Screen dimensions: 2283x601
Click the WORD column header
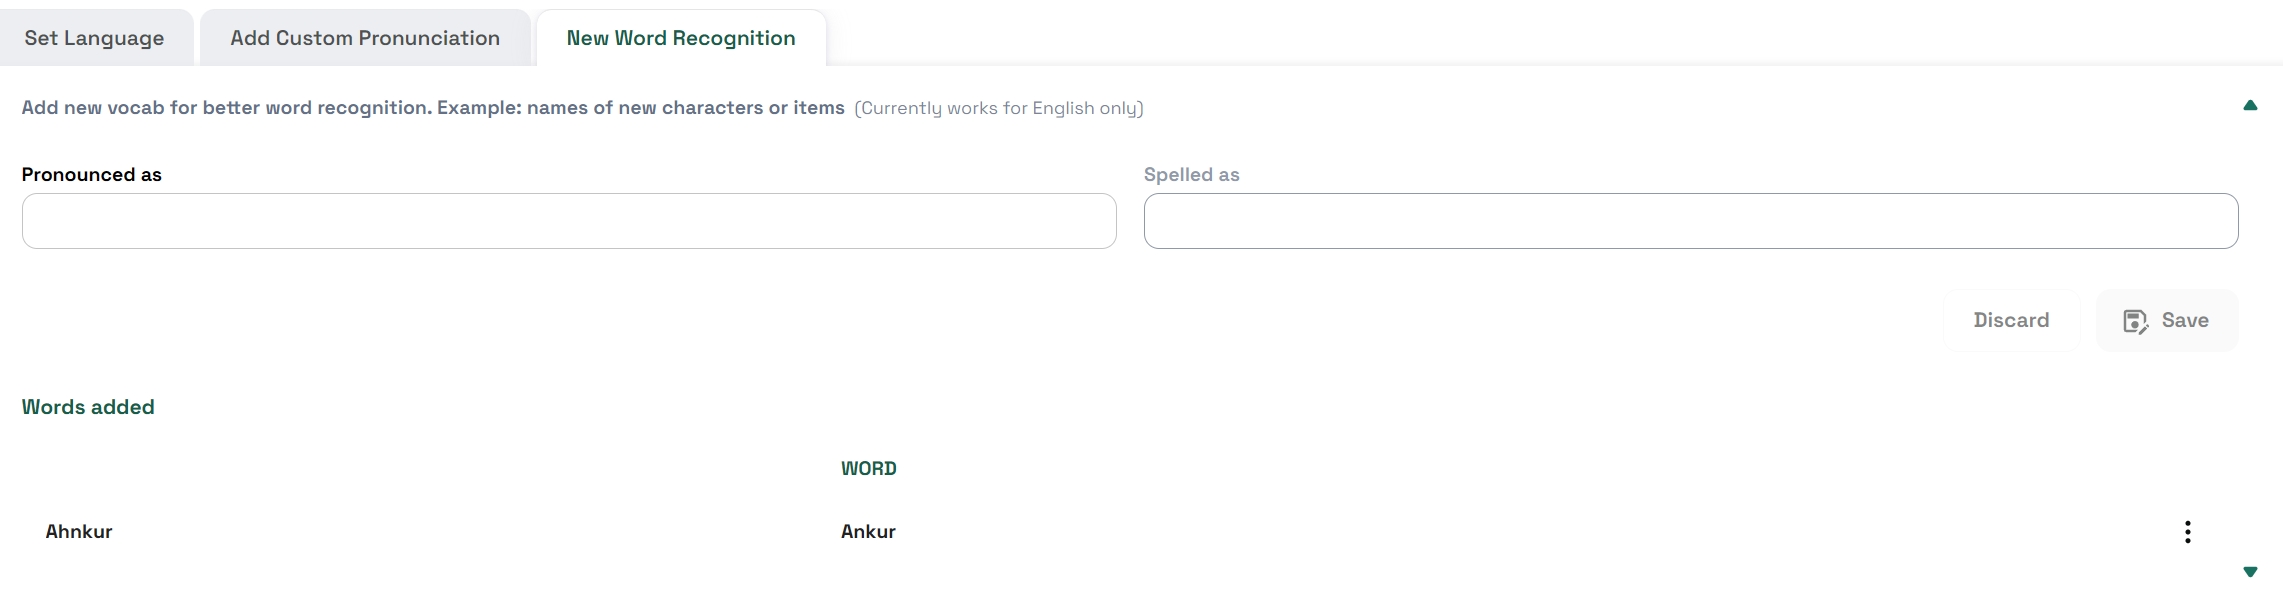click(x=868, y=468)
